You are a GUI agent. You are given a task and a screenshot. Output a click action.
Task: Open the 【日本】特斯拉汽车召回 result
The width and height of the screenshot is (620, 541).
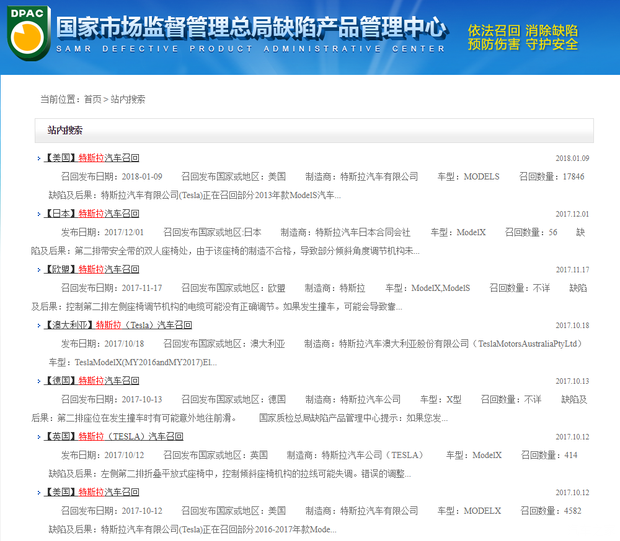tap(92, 214)
